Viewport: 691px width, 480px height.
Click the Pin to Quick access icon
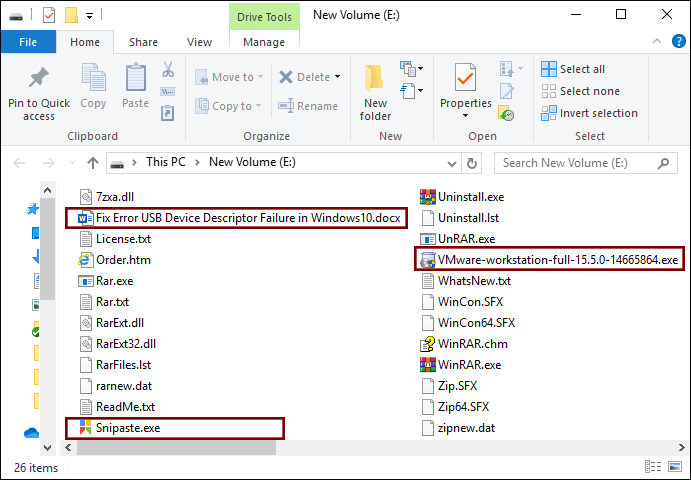point(39,78)
